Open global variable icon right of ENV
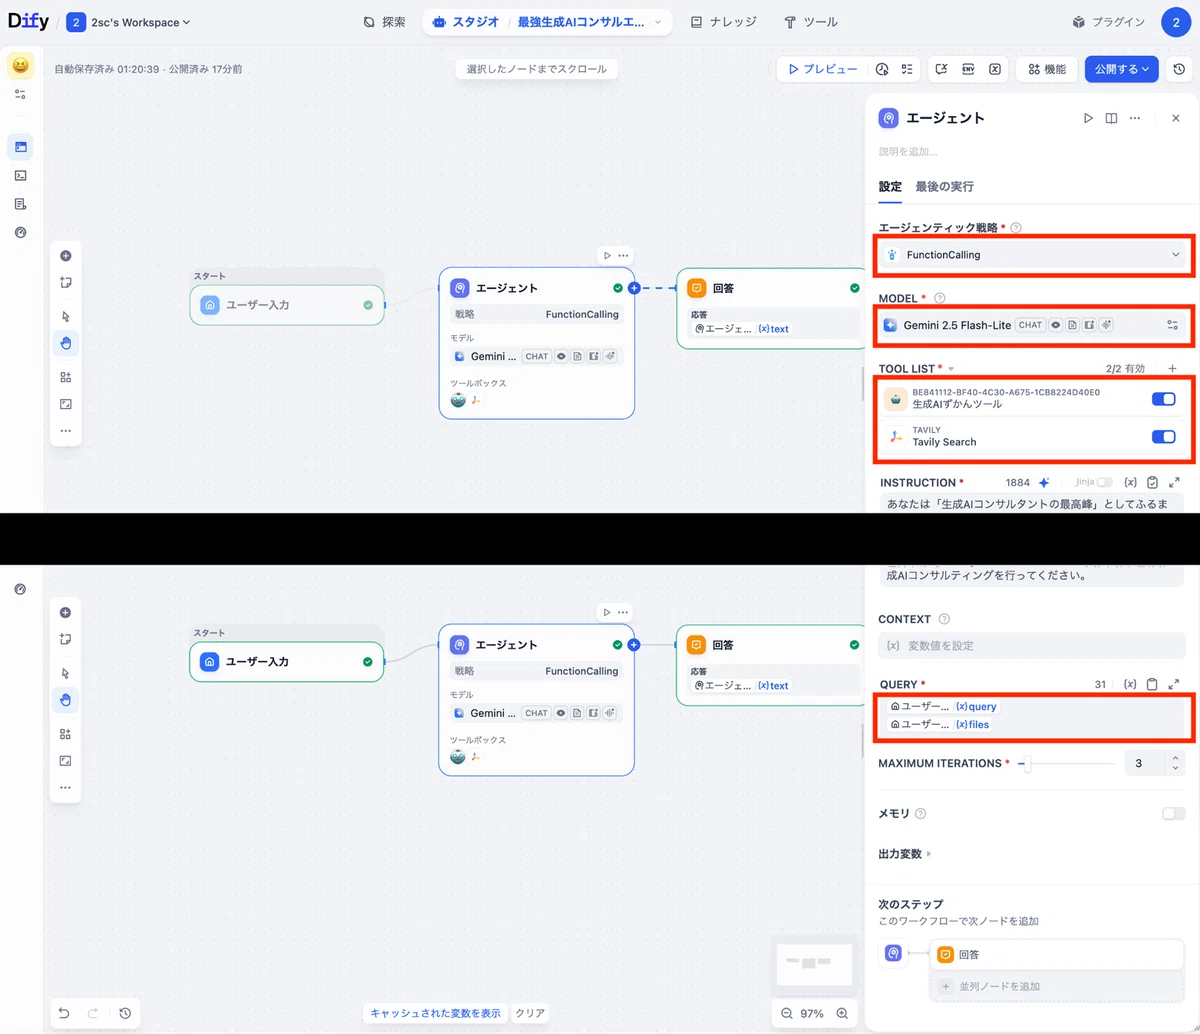This screenshot has width=1200, height=1034. point(995,69)
